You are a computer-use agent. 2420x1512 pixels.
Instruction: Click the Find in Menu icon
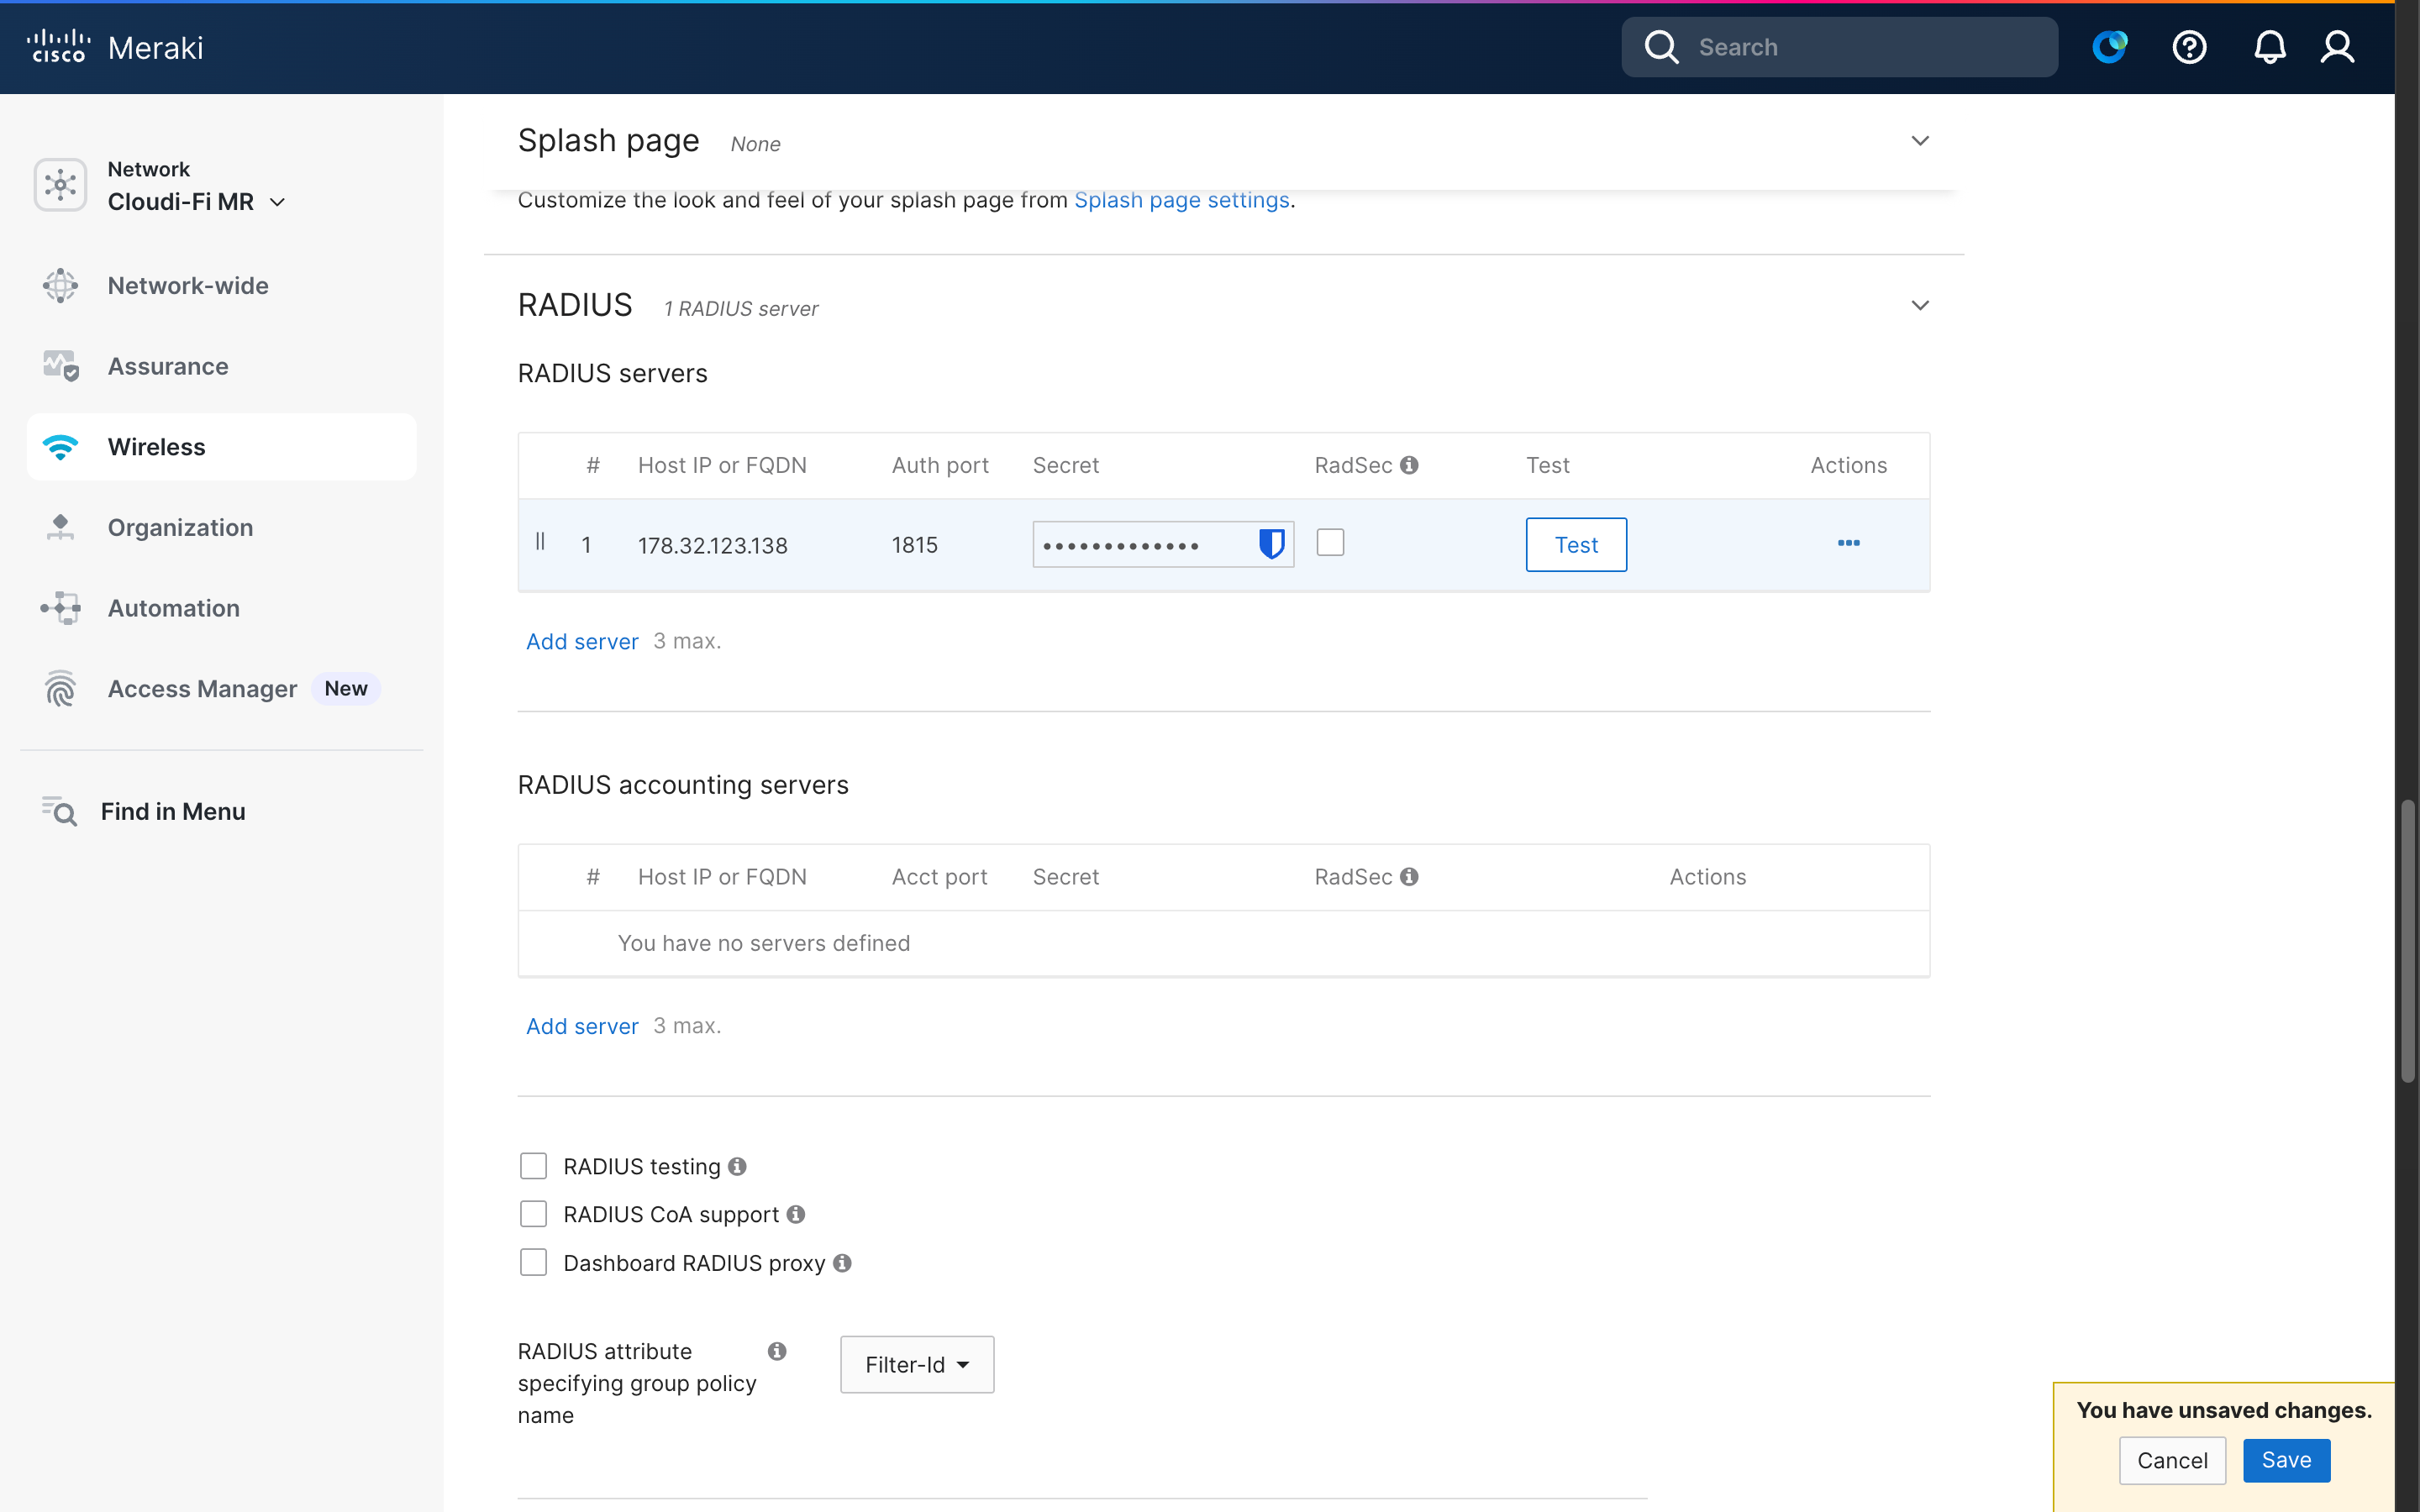pos(60,811)
